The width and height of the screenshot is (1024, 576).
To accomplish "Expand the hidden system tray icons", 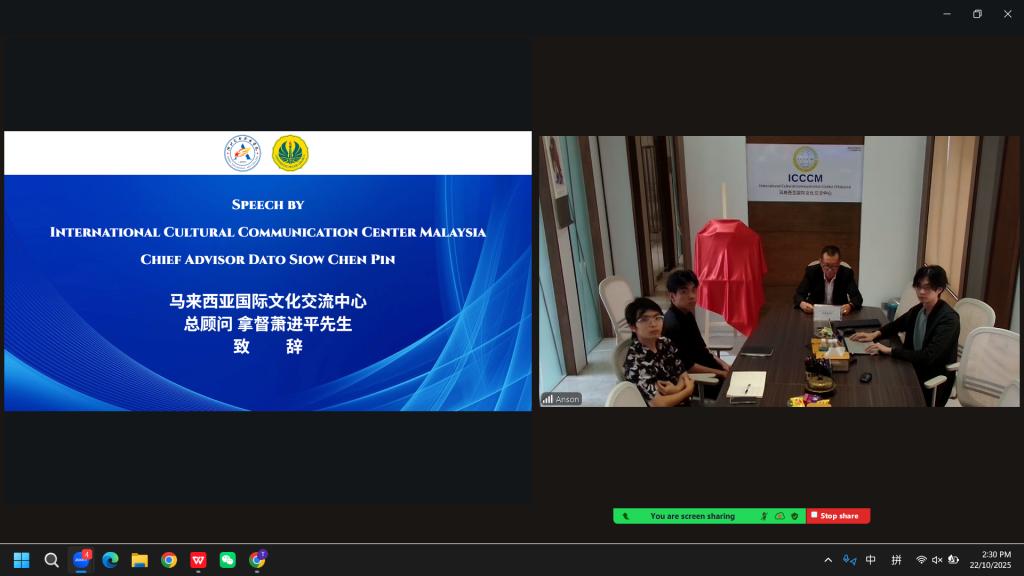I will click(x=828, y=560).
